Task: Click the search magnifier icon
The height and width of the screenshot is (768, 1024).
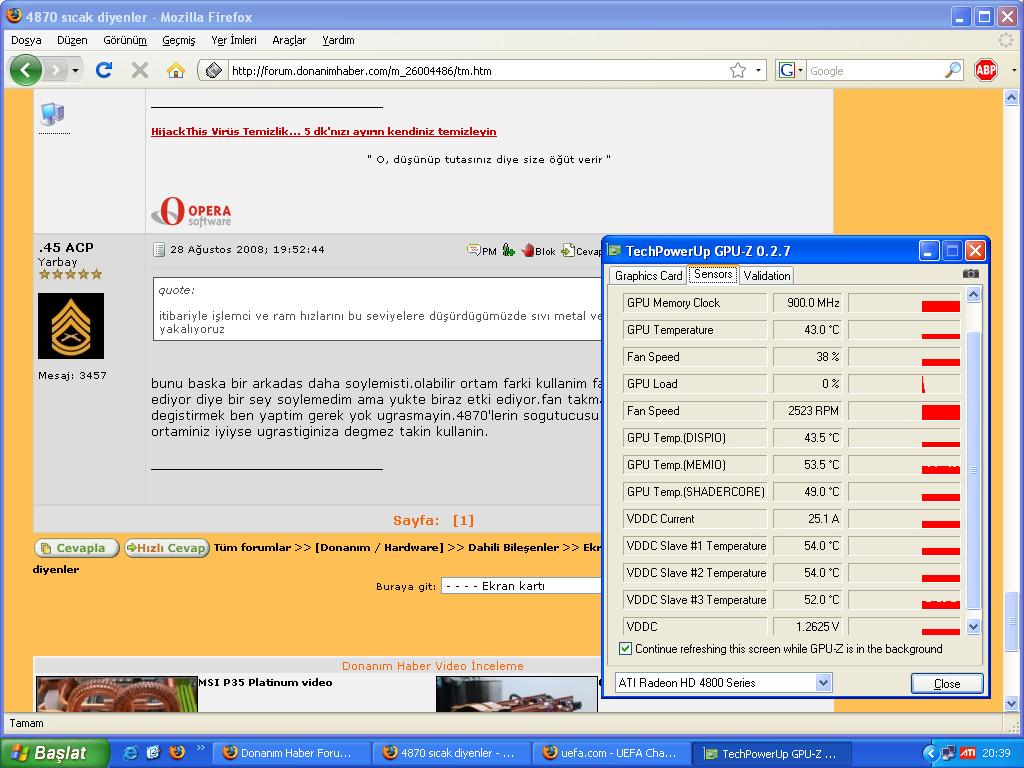Action: pos(953,70)
